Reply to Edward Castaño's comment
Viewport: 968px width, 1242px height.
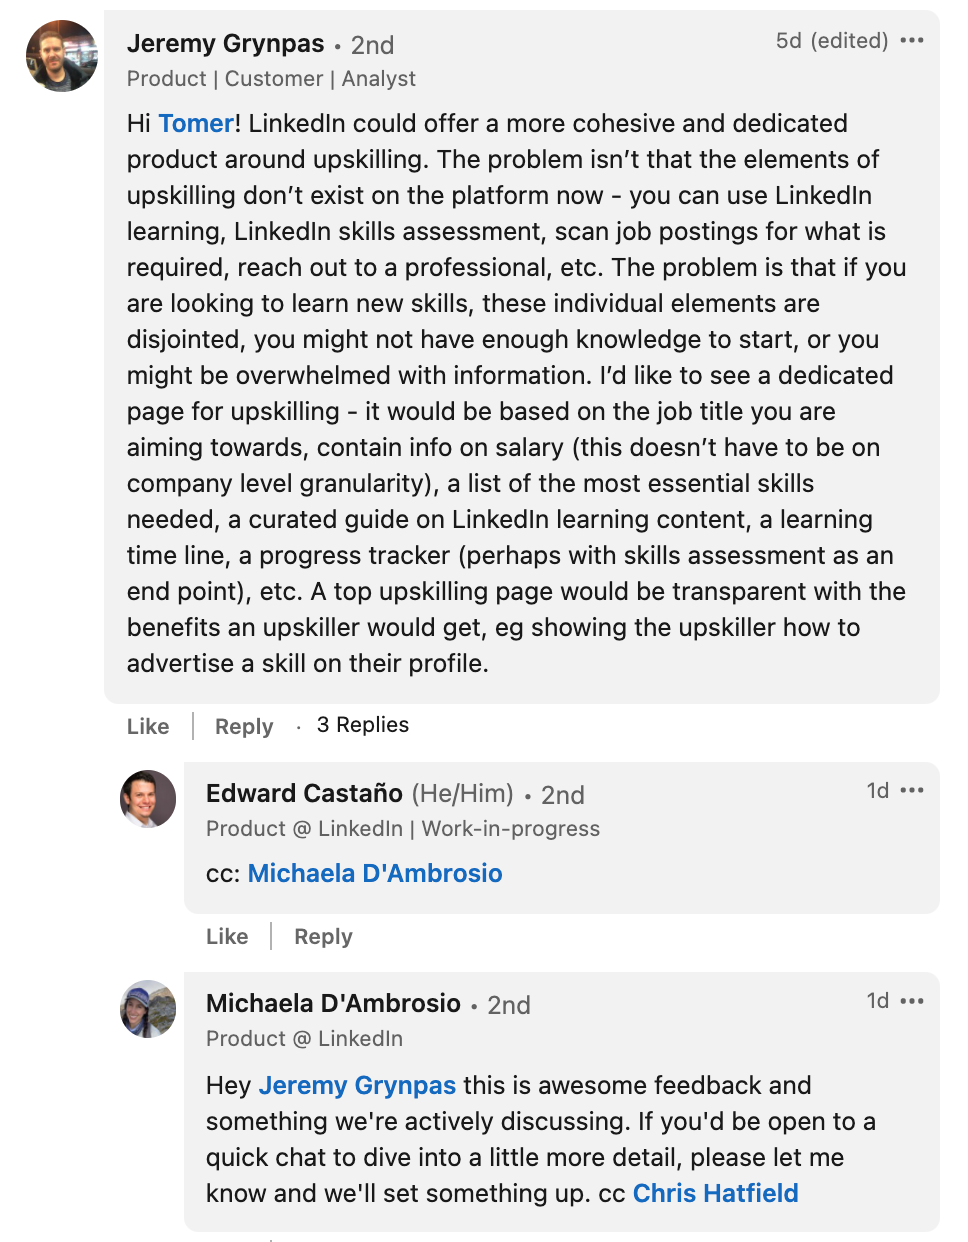(x=323, y=937)
